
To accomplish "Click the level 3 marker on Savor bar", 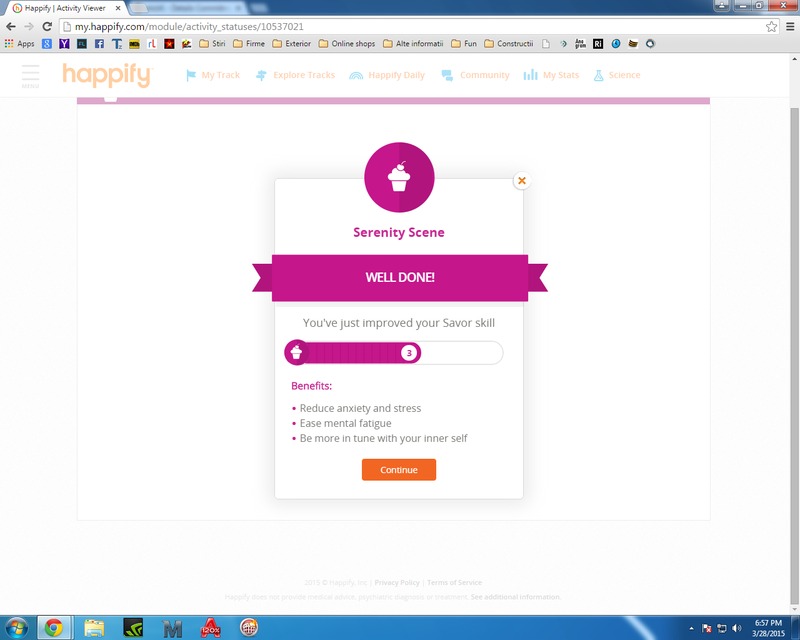I will pos(409,353).
